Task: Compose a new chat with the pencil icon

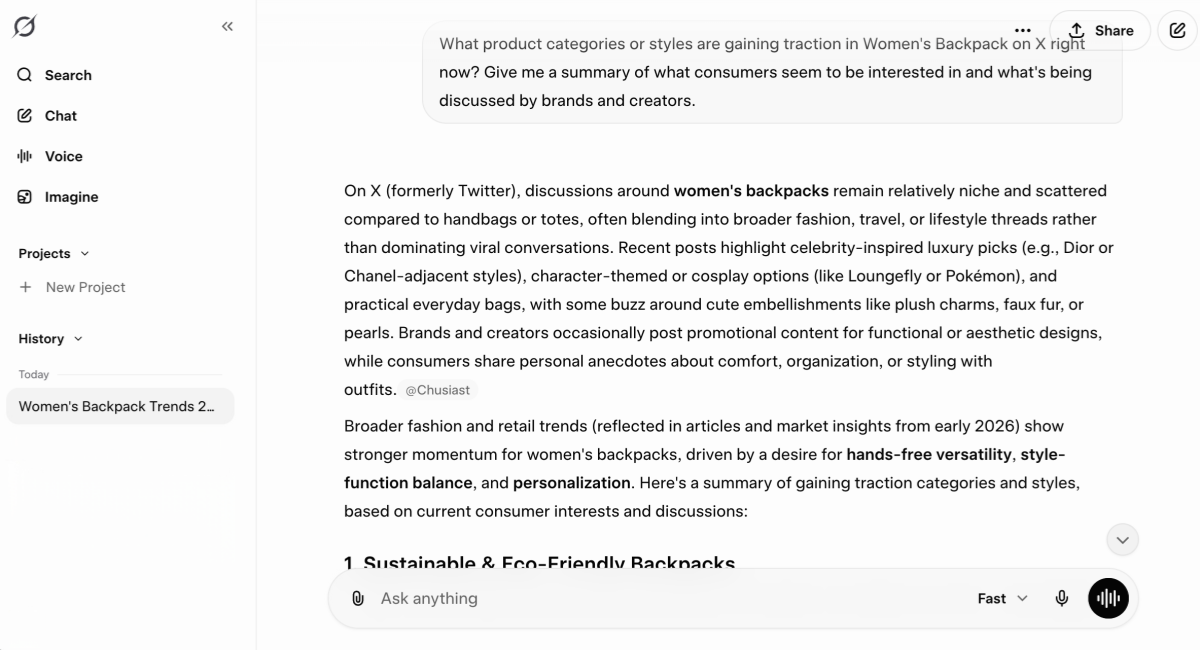Action: pos(1176,30)
